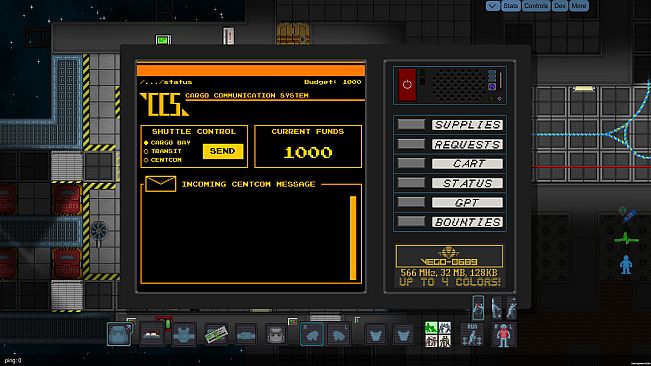Select the belt slot in the hotbar
The height and width of the screenshot is (366, 651).
pos(246,334)
